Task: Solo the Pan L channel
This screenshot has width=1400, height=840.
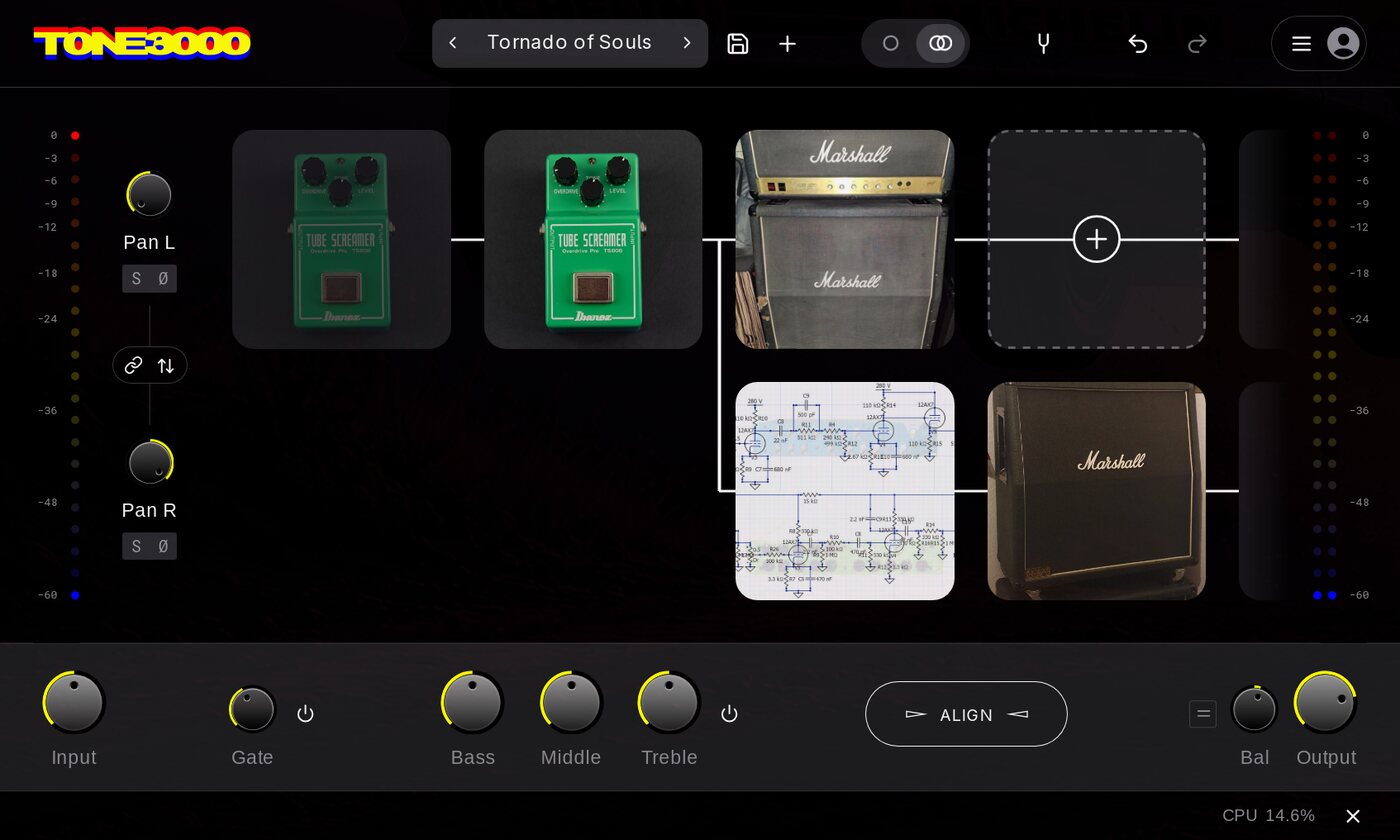Action: tap(136, 279)
